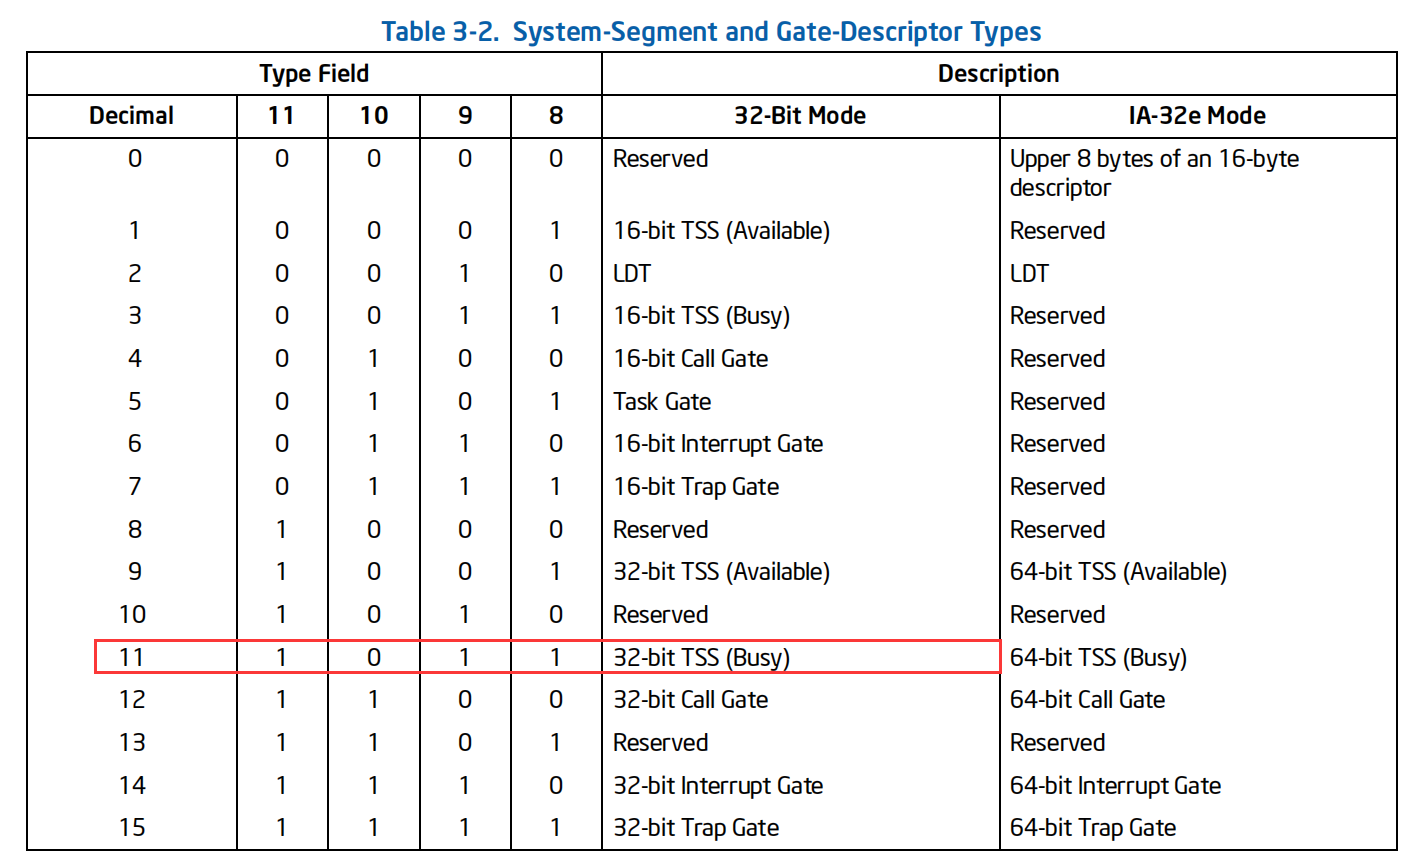
Task: Click 'Reserved' in 32-Bit column of row 13
Action: point(660,743)
